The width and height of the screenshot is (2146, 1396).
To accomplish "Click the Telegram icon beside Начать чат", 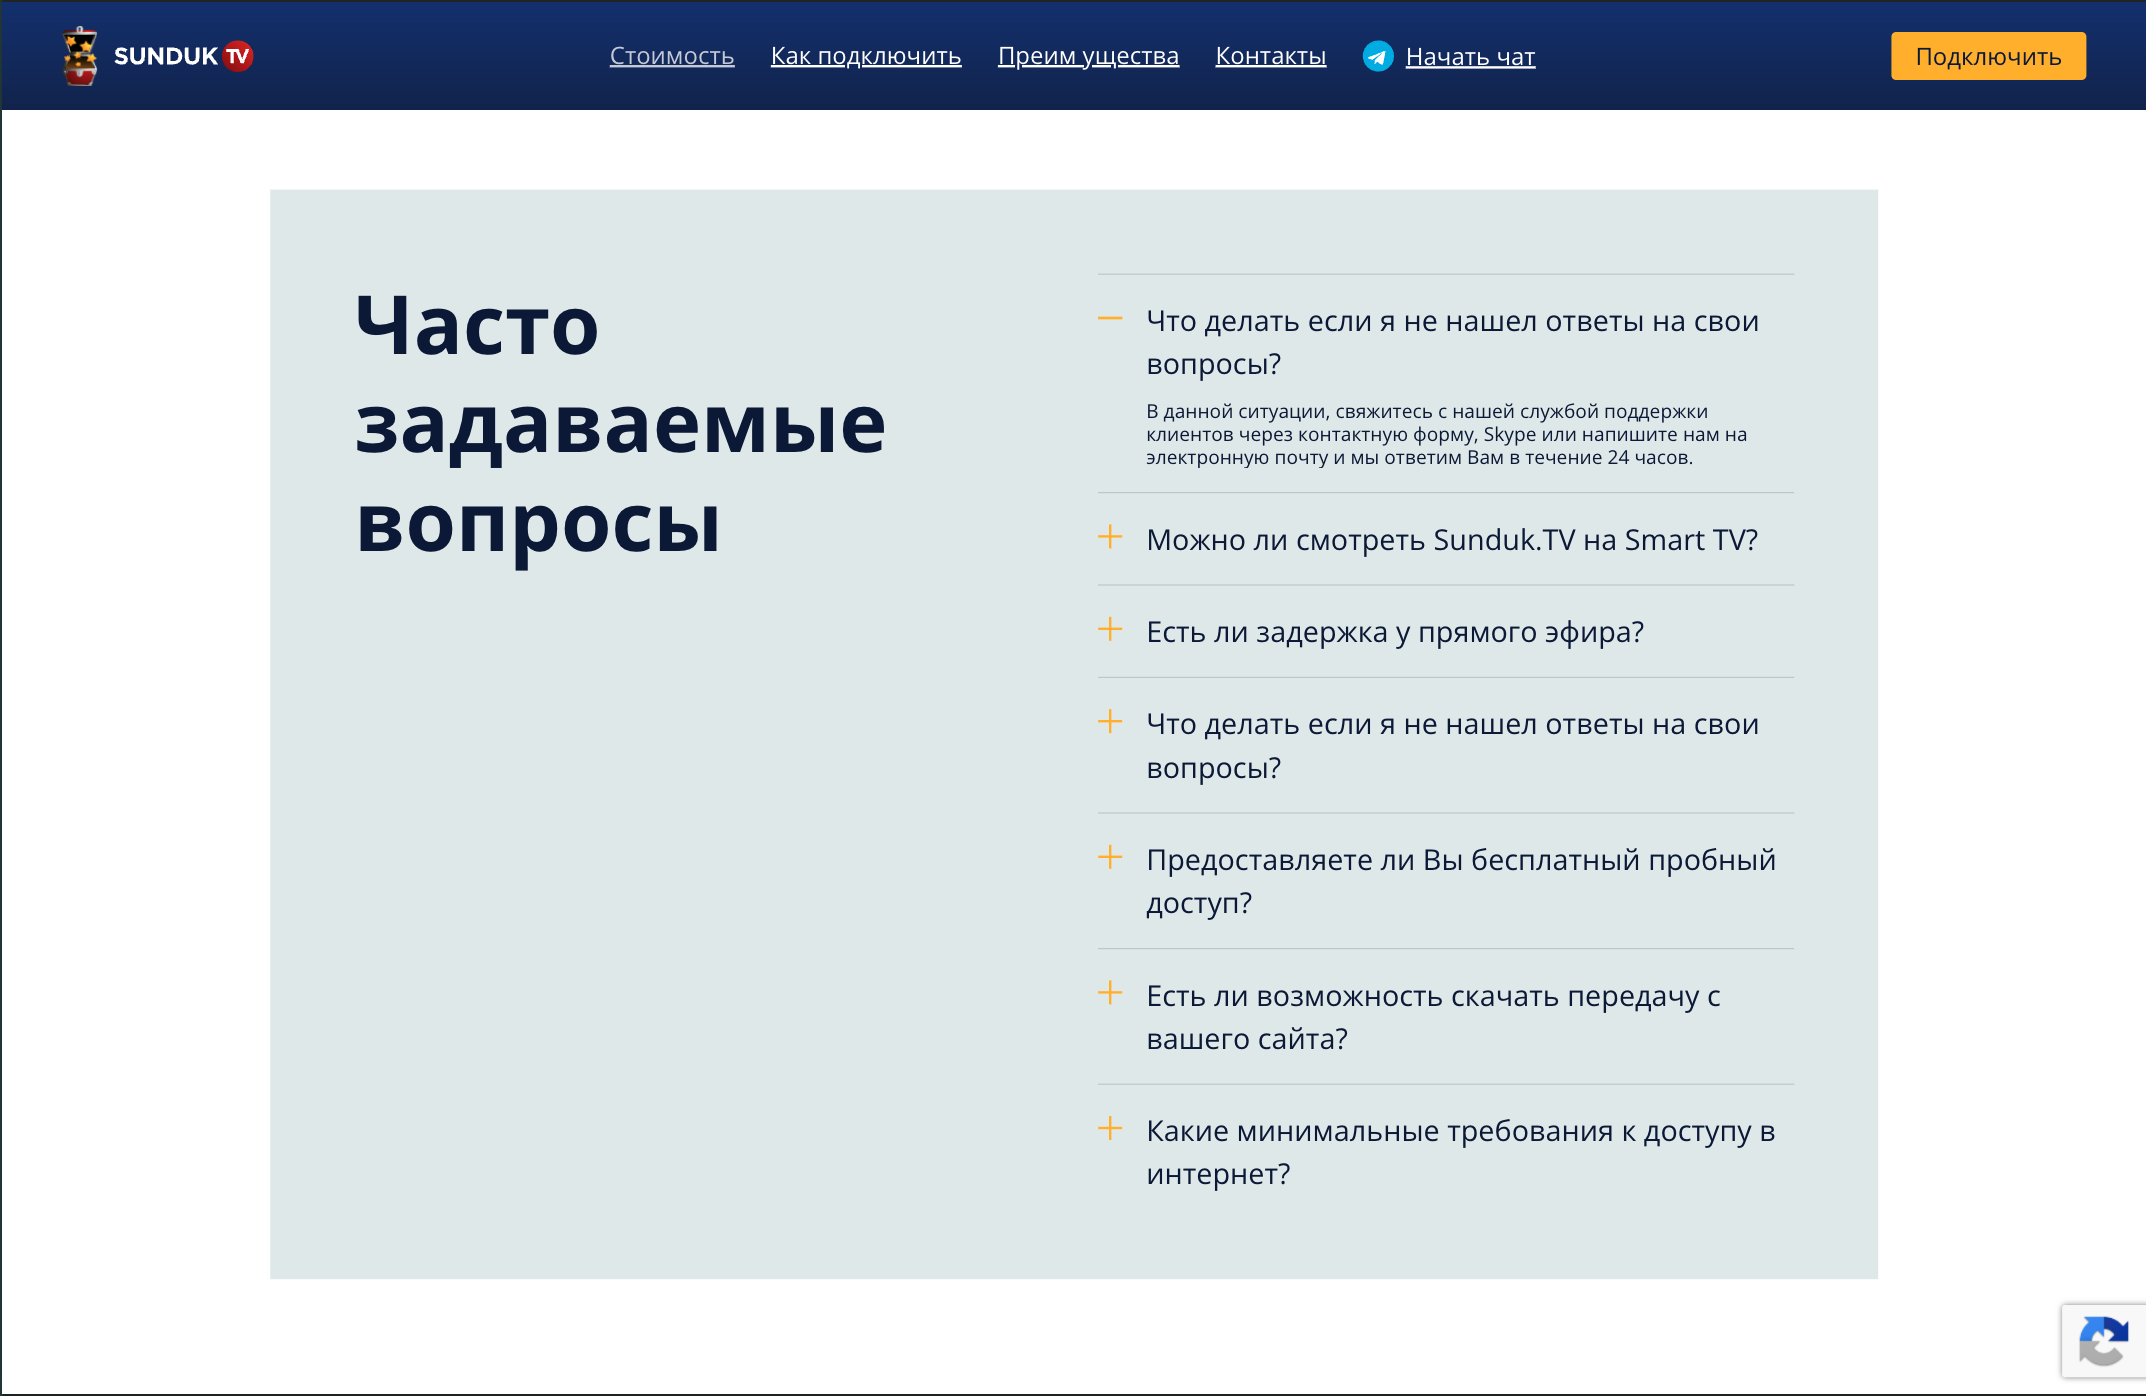I will (1378, 56).
